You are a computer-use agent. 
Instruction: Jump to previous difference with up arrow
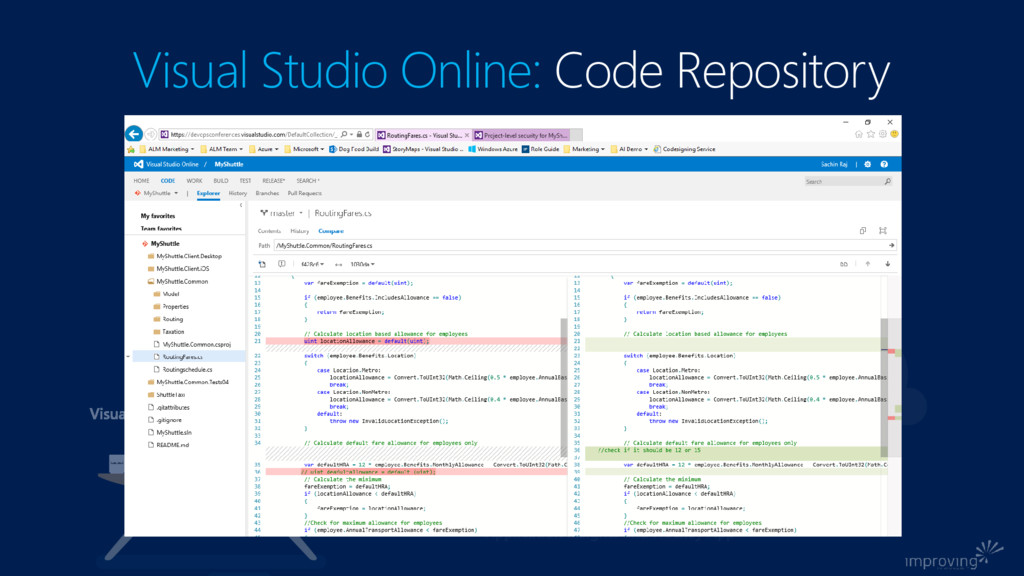pos(868,264)
